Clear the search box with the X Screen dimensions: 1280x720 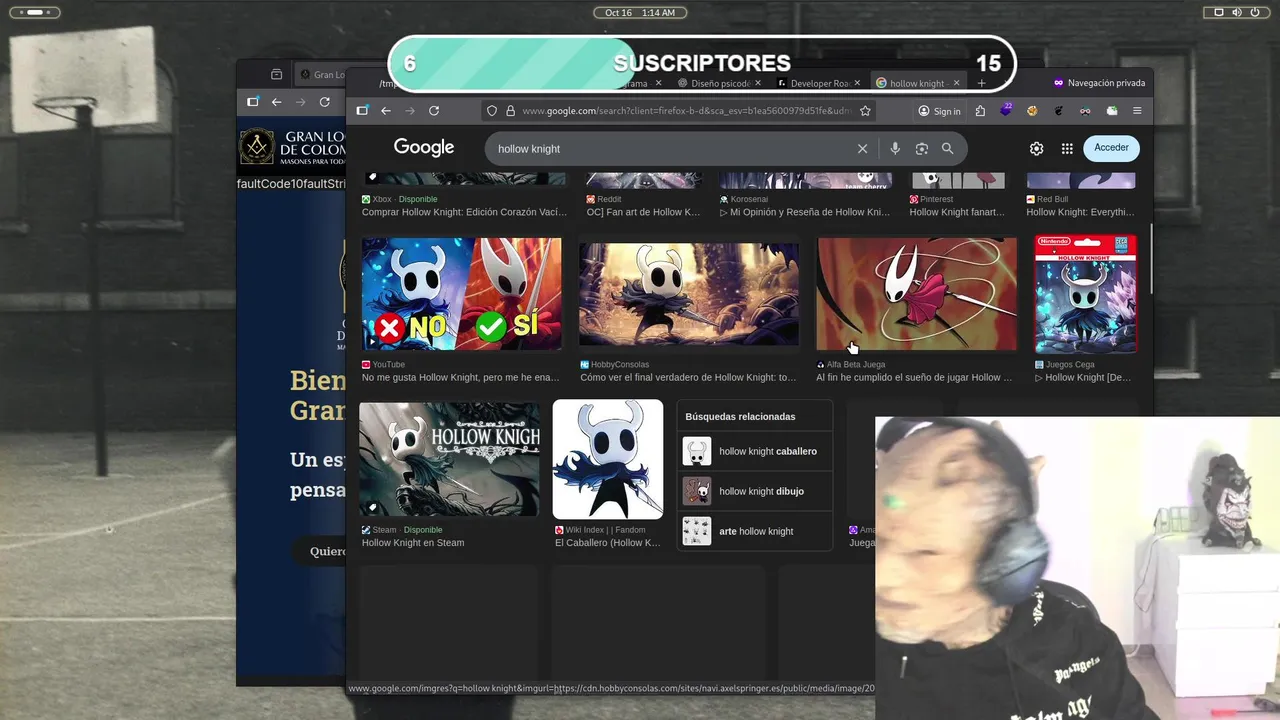pos(862,149)
